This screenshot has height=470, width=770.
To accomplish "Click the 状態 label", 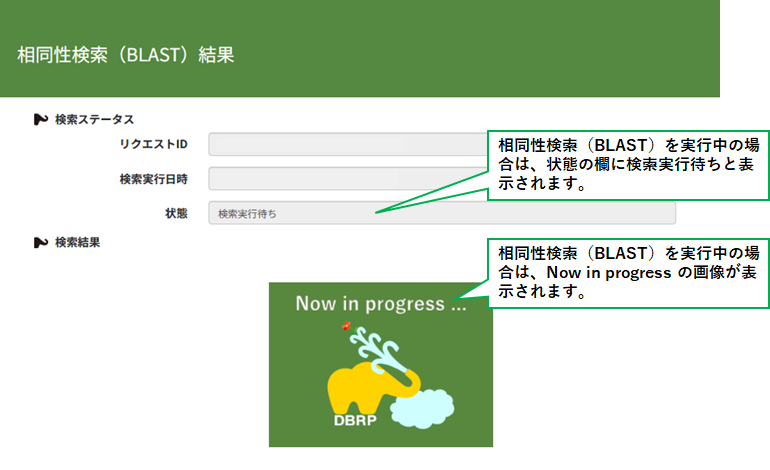I will (x=176, y=213).
